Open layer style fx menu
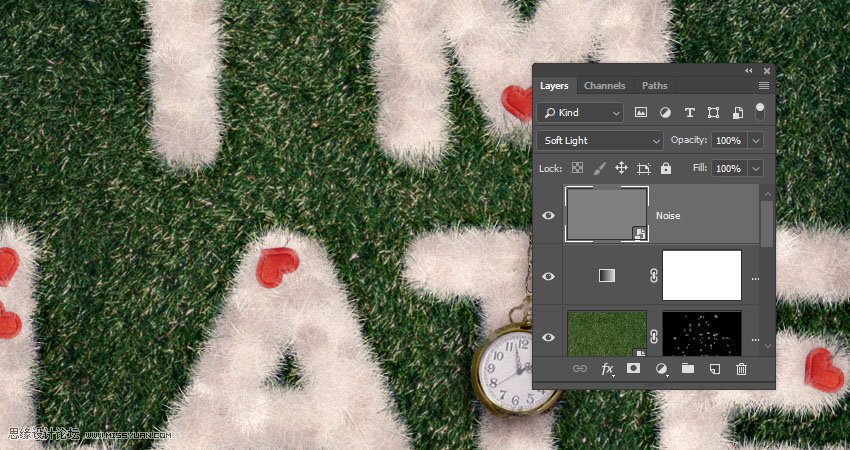 [x=608, y=369]
